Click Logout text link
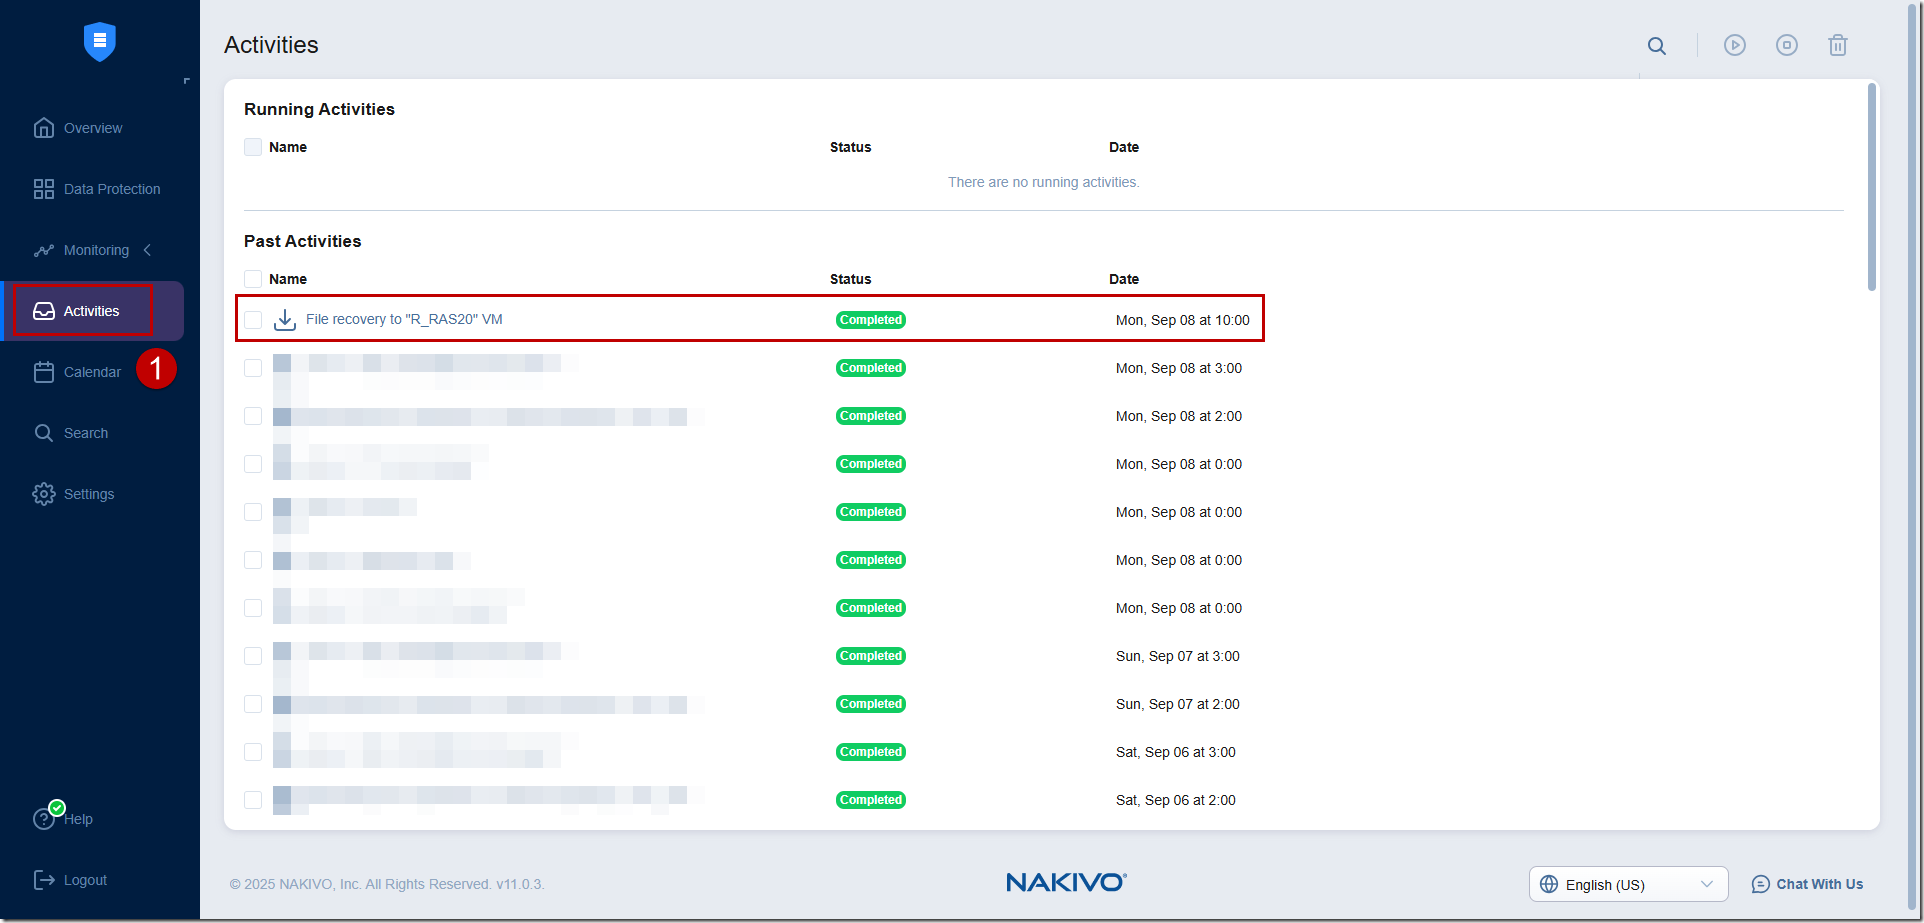This screenshot has height=923, width=1924. [85, 880]
